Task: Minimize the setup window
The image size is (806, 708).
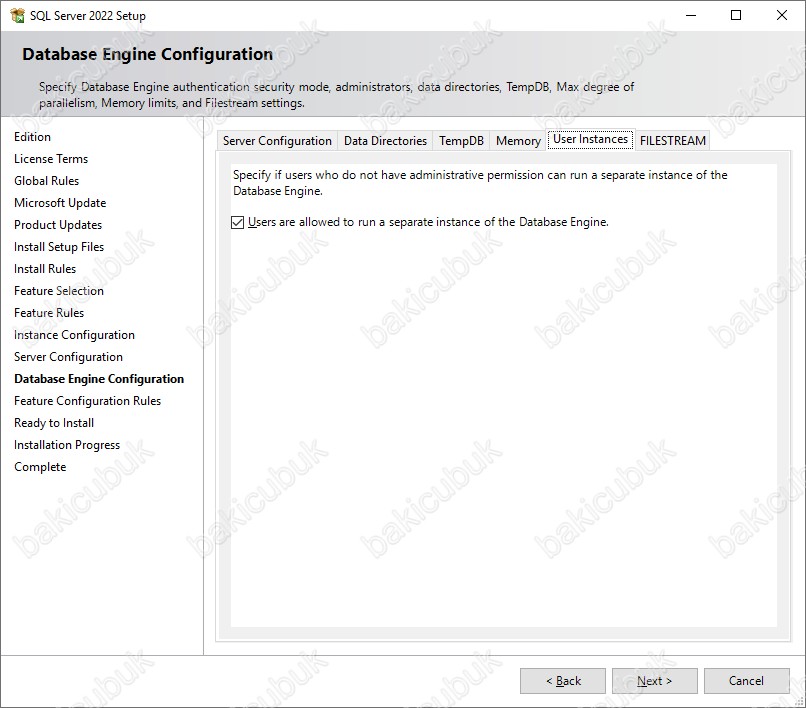Action: click(x=691, y=15)
